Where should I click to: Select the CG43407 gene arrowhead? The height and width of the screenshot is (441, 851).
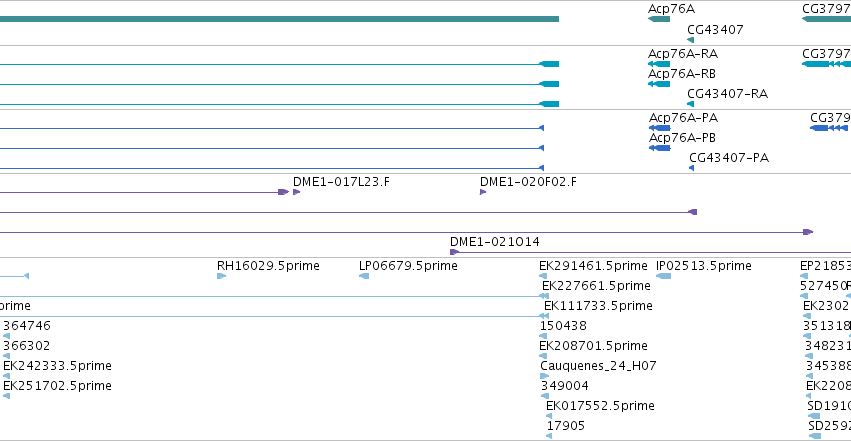[x=690, y=40]
